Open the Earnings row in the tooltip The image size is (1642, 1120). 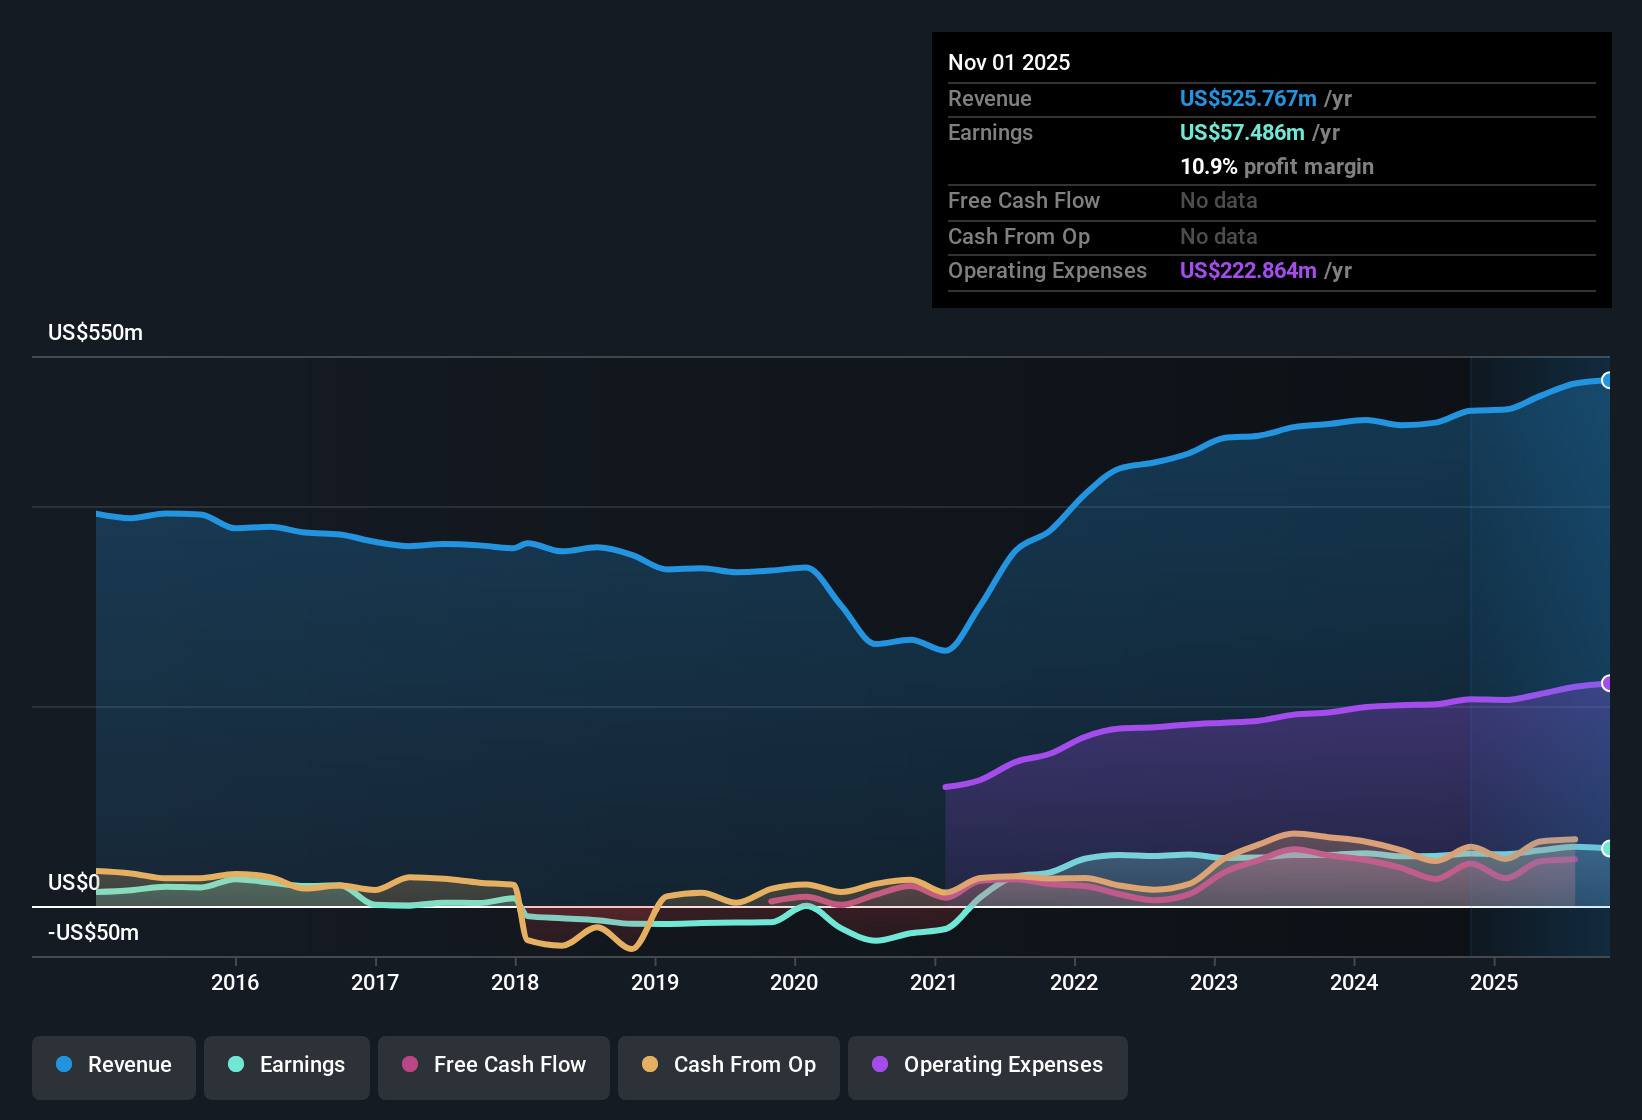(990, 132)
